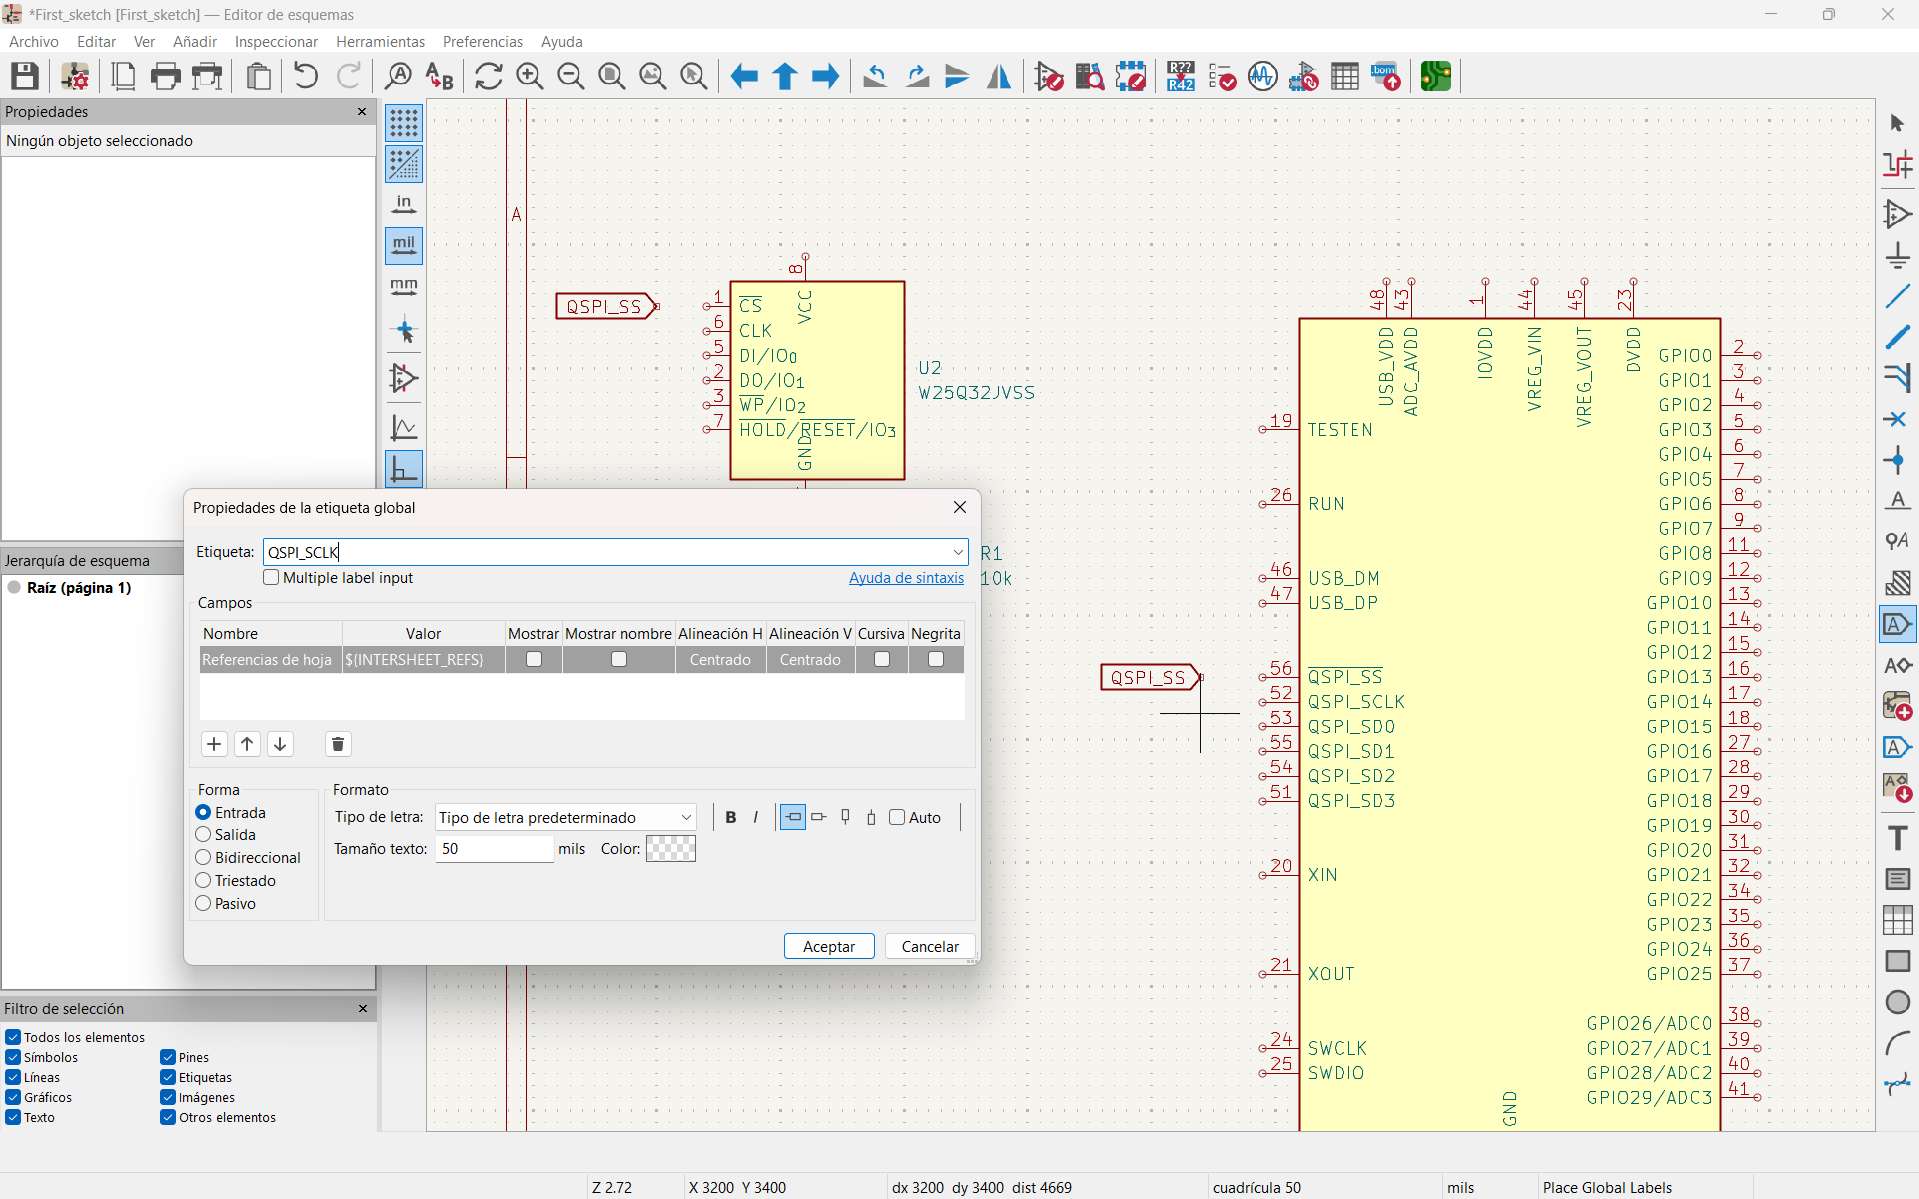The height and width of the screenshot is (1199, 1919).
Task: Open the SPICE simulator
Action: point(1263,76)
